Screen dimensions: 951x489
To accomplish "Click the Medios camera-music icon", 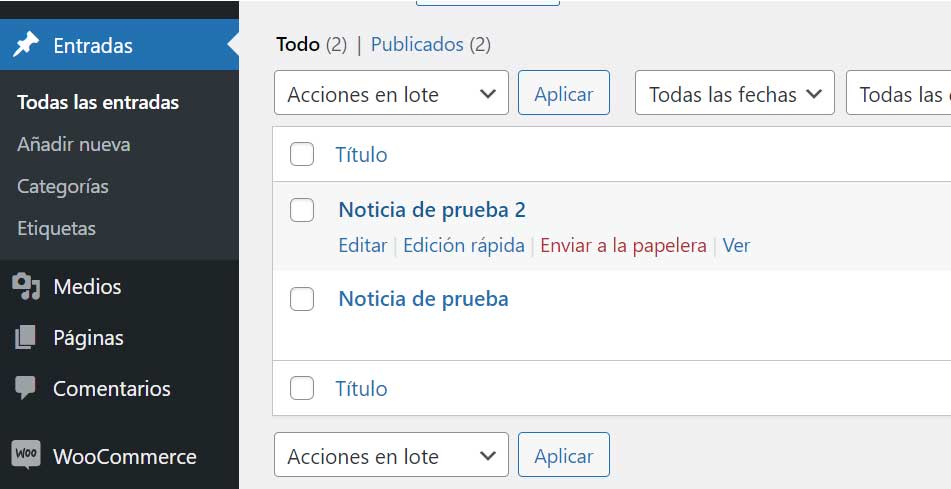I will (25, 286).
